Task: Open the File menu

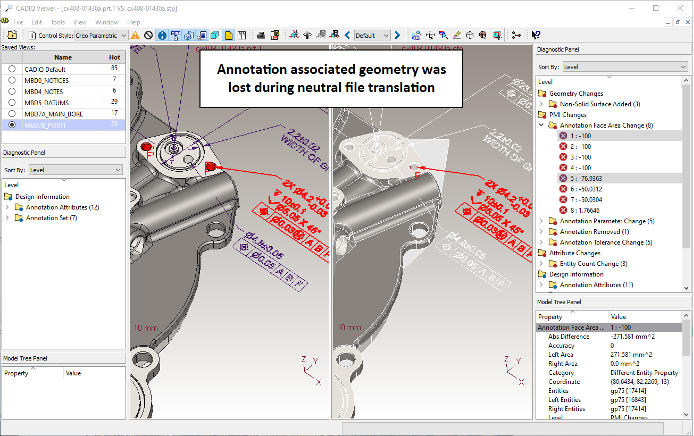Action: [18, 22]
